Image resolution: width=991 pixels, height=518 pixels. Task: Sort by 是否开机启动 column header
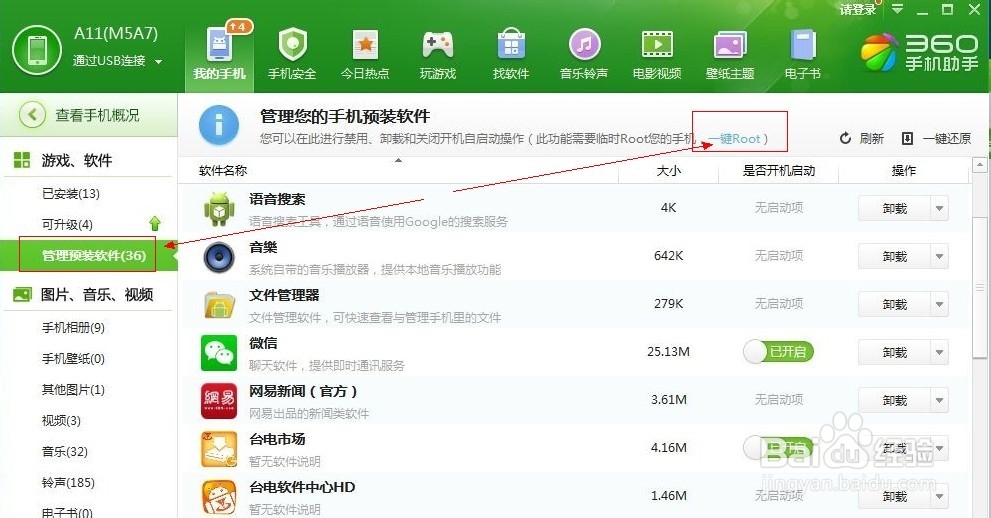point(779,171)
